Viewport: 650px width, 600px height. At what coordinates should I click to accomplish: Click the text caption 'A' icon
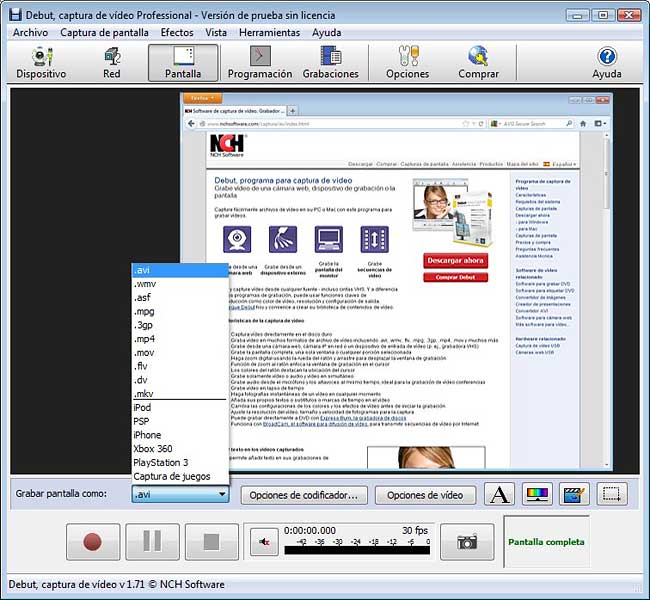tap(499, 494)
